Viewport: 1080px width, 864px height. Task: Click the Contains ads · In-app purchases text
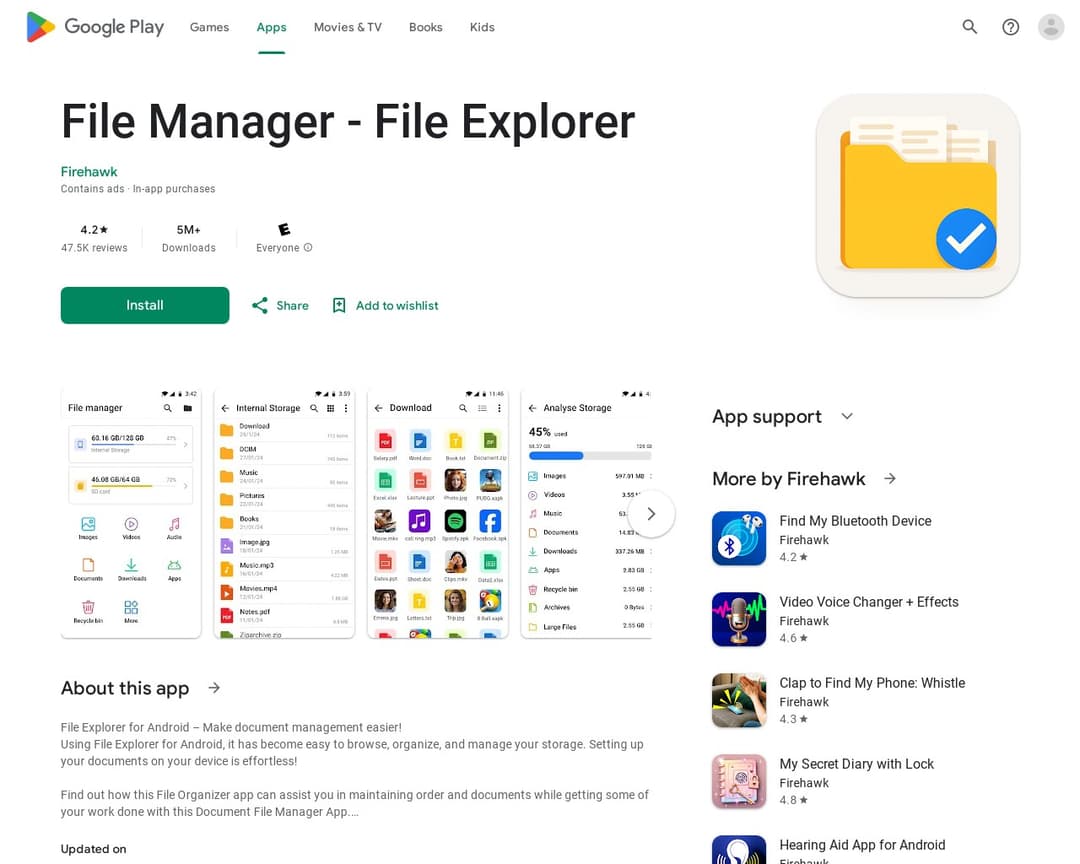138,189
